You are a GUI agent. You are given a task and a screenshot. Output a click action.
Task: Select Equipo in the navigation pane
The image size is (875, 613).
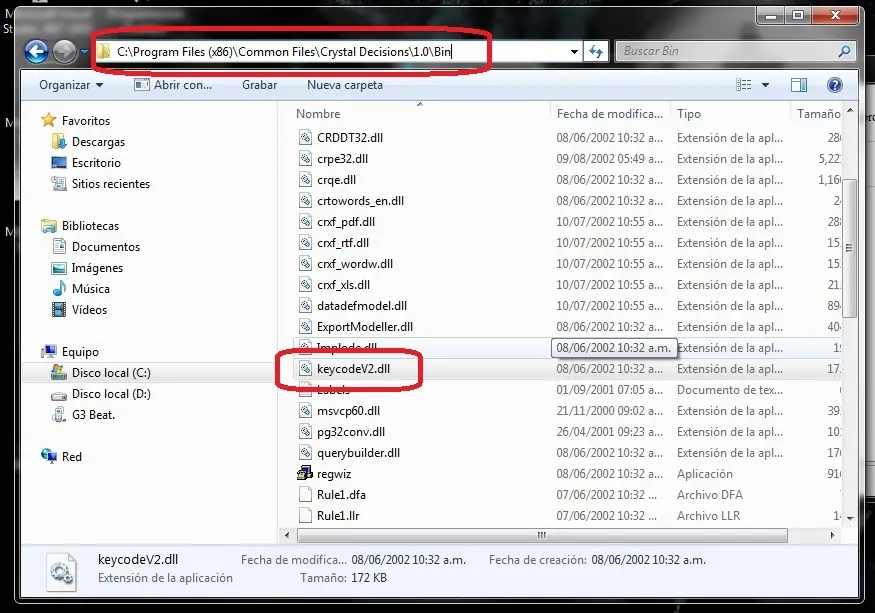tap(80, 352)
